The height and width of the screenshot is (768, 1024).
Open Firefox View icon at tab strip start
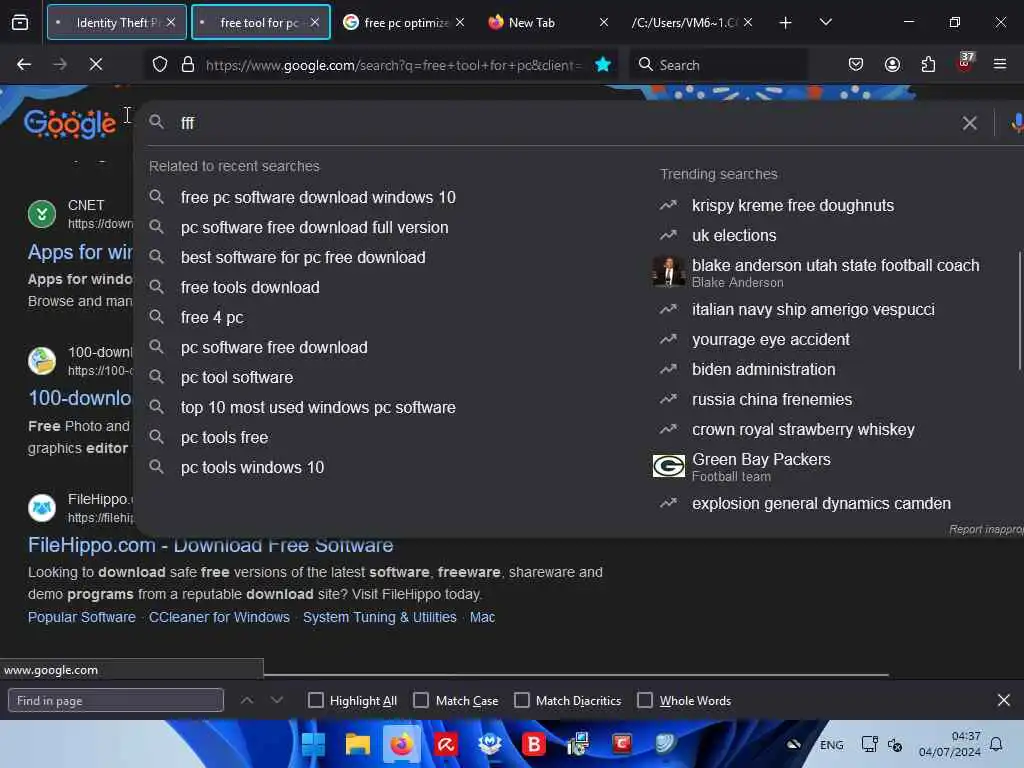(x=20, y=23)
